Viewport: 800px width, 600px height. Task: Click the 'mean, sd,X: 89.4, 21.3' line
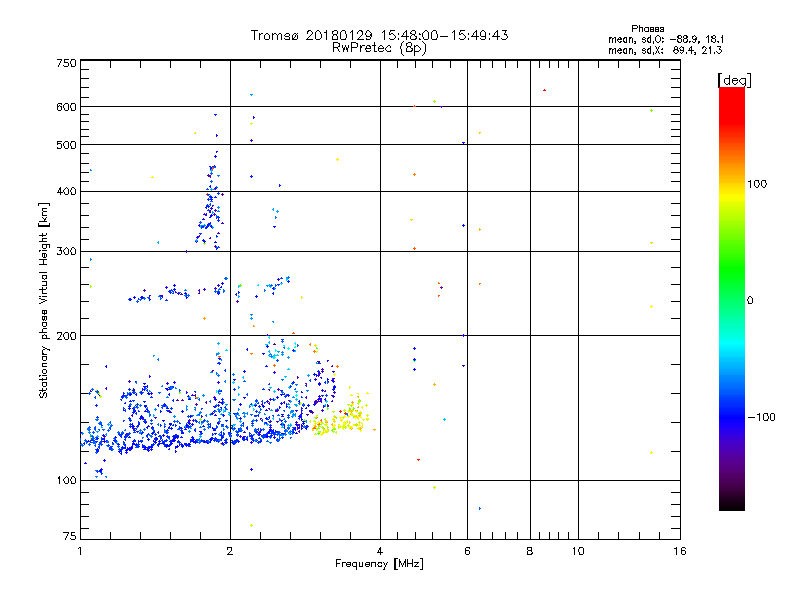pos(665,50)
